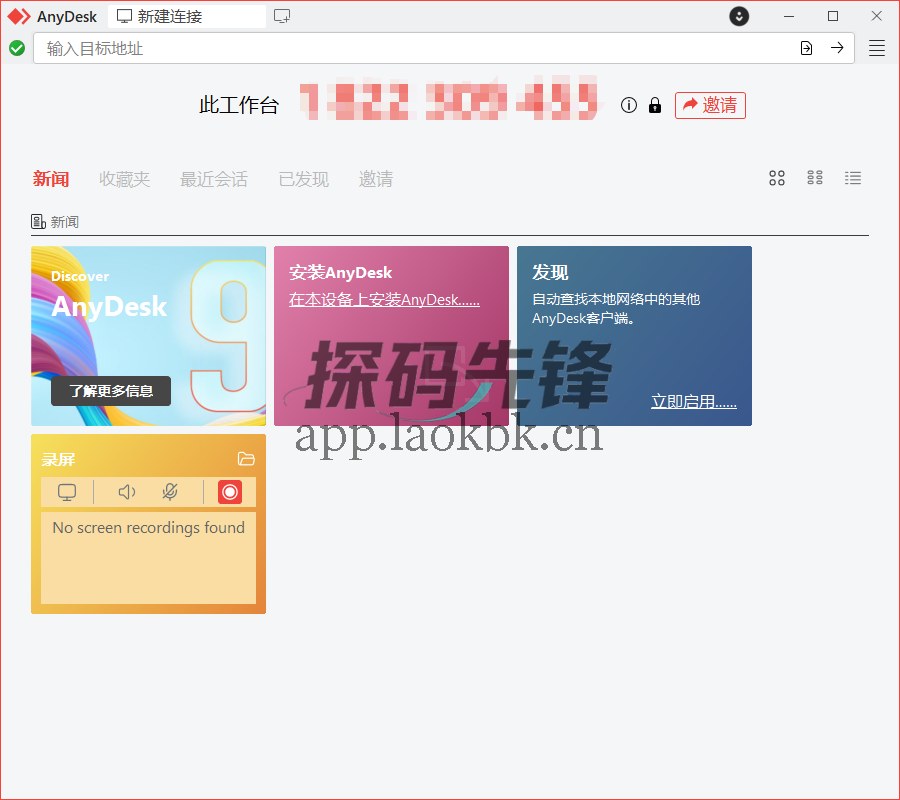900x800 pixels.
Task: Click the connect arrow icon
Action: point(837,47)
